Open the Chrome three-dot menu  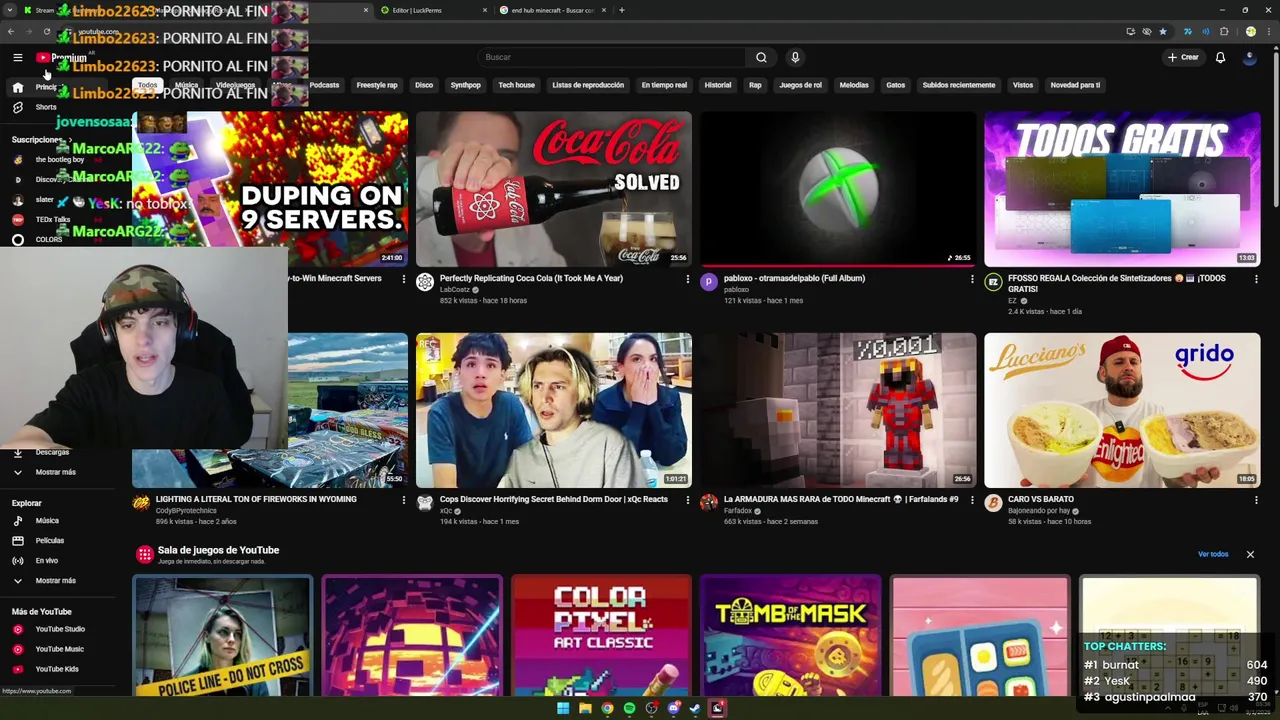[x=1270, y=31]
